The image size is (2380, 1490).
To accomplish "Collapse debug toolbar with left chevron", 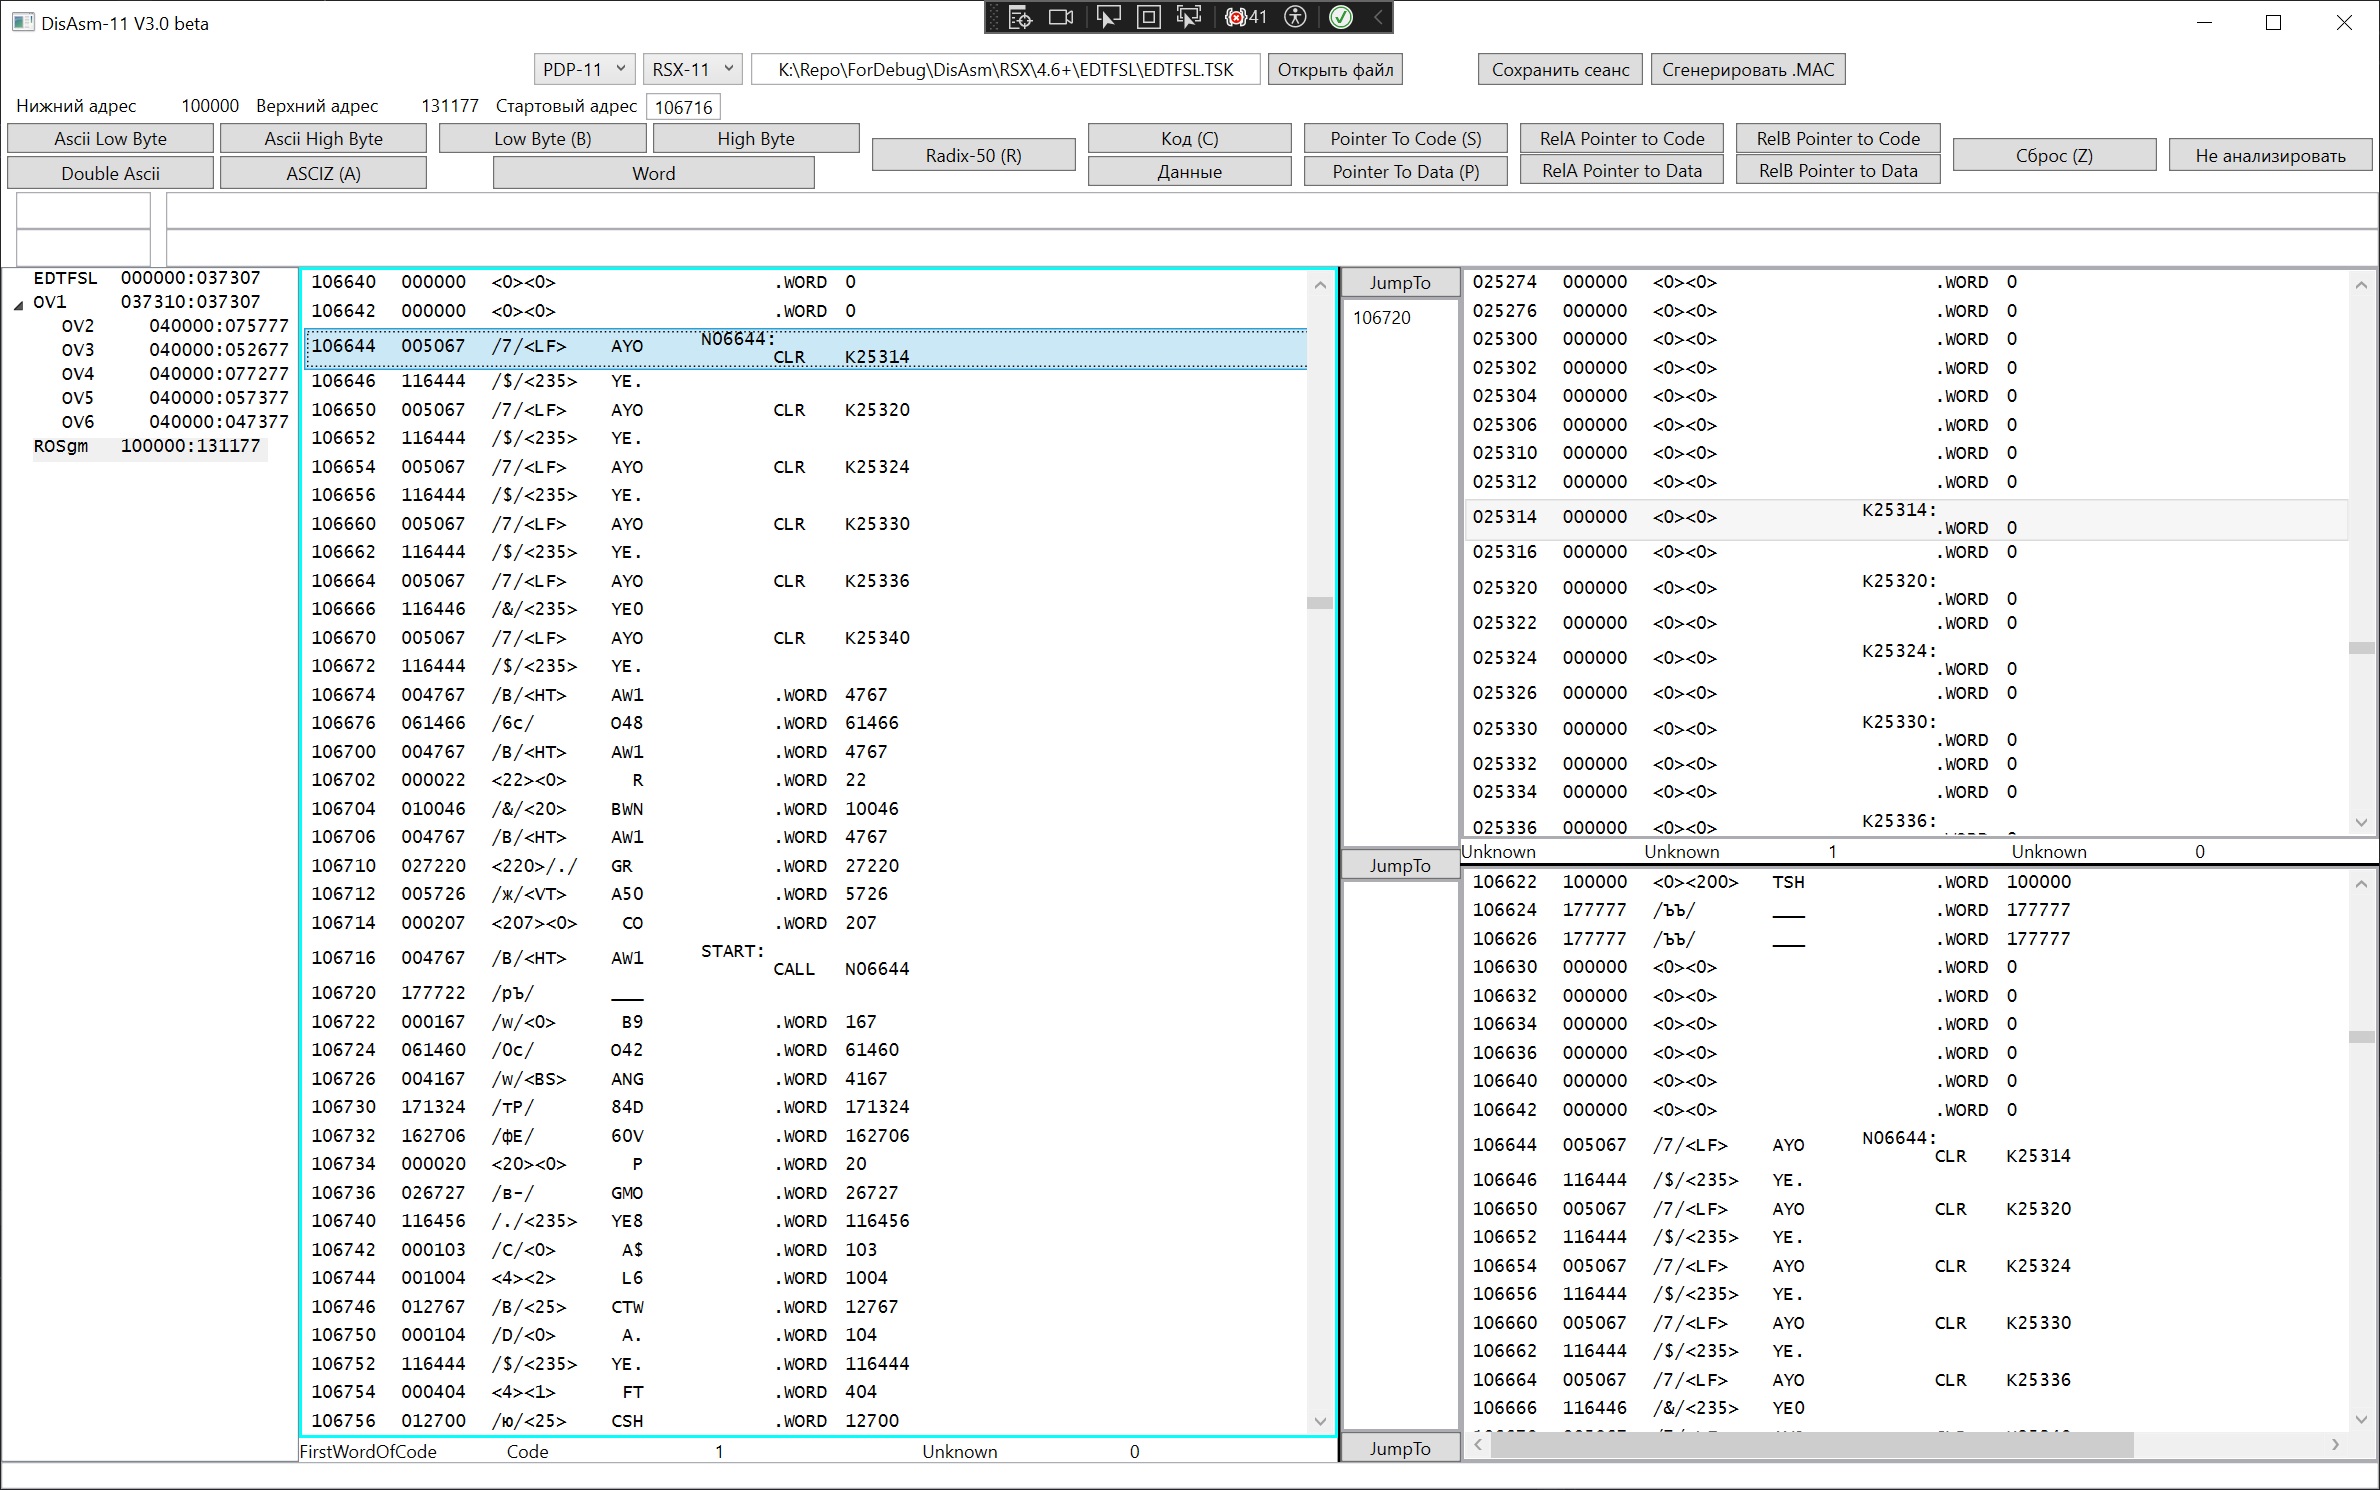I will tap(1378, 17).
